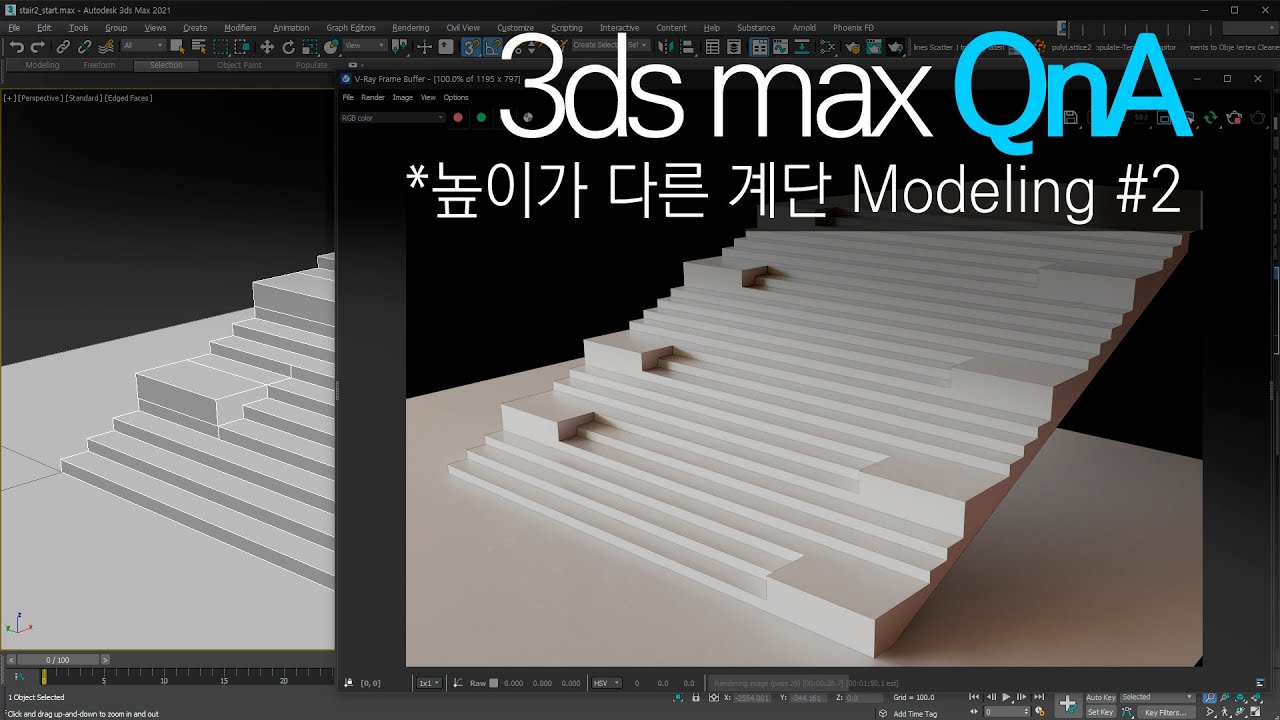Toggle Window/Crossing selection mode
The height and width of the screenshot is (720, 1280).
242,46
